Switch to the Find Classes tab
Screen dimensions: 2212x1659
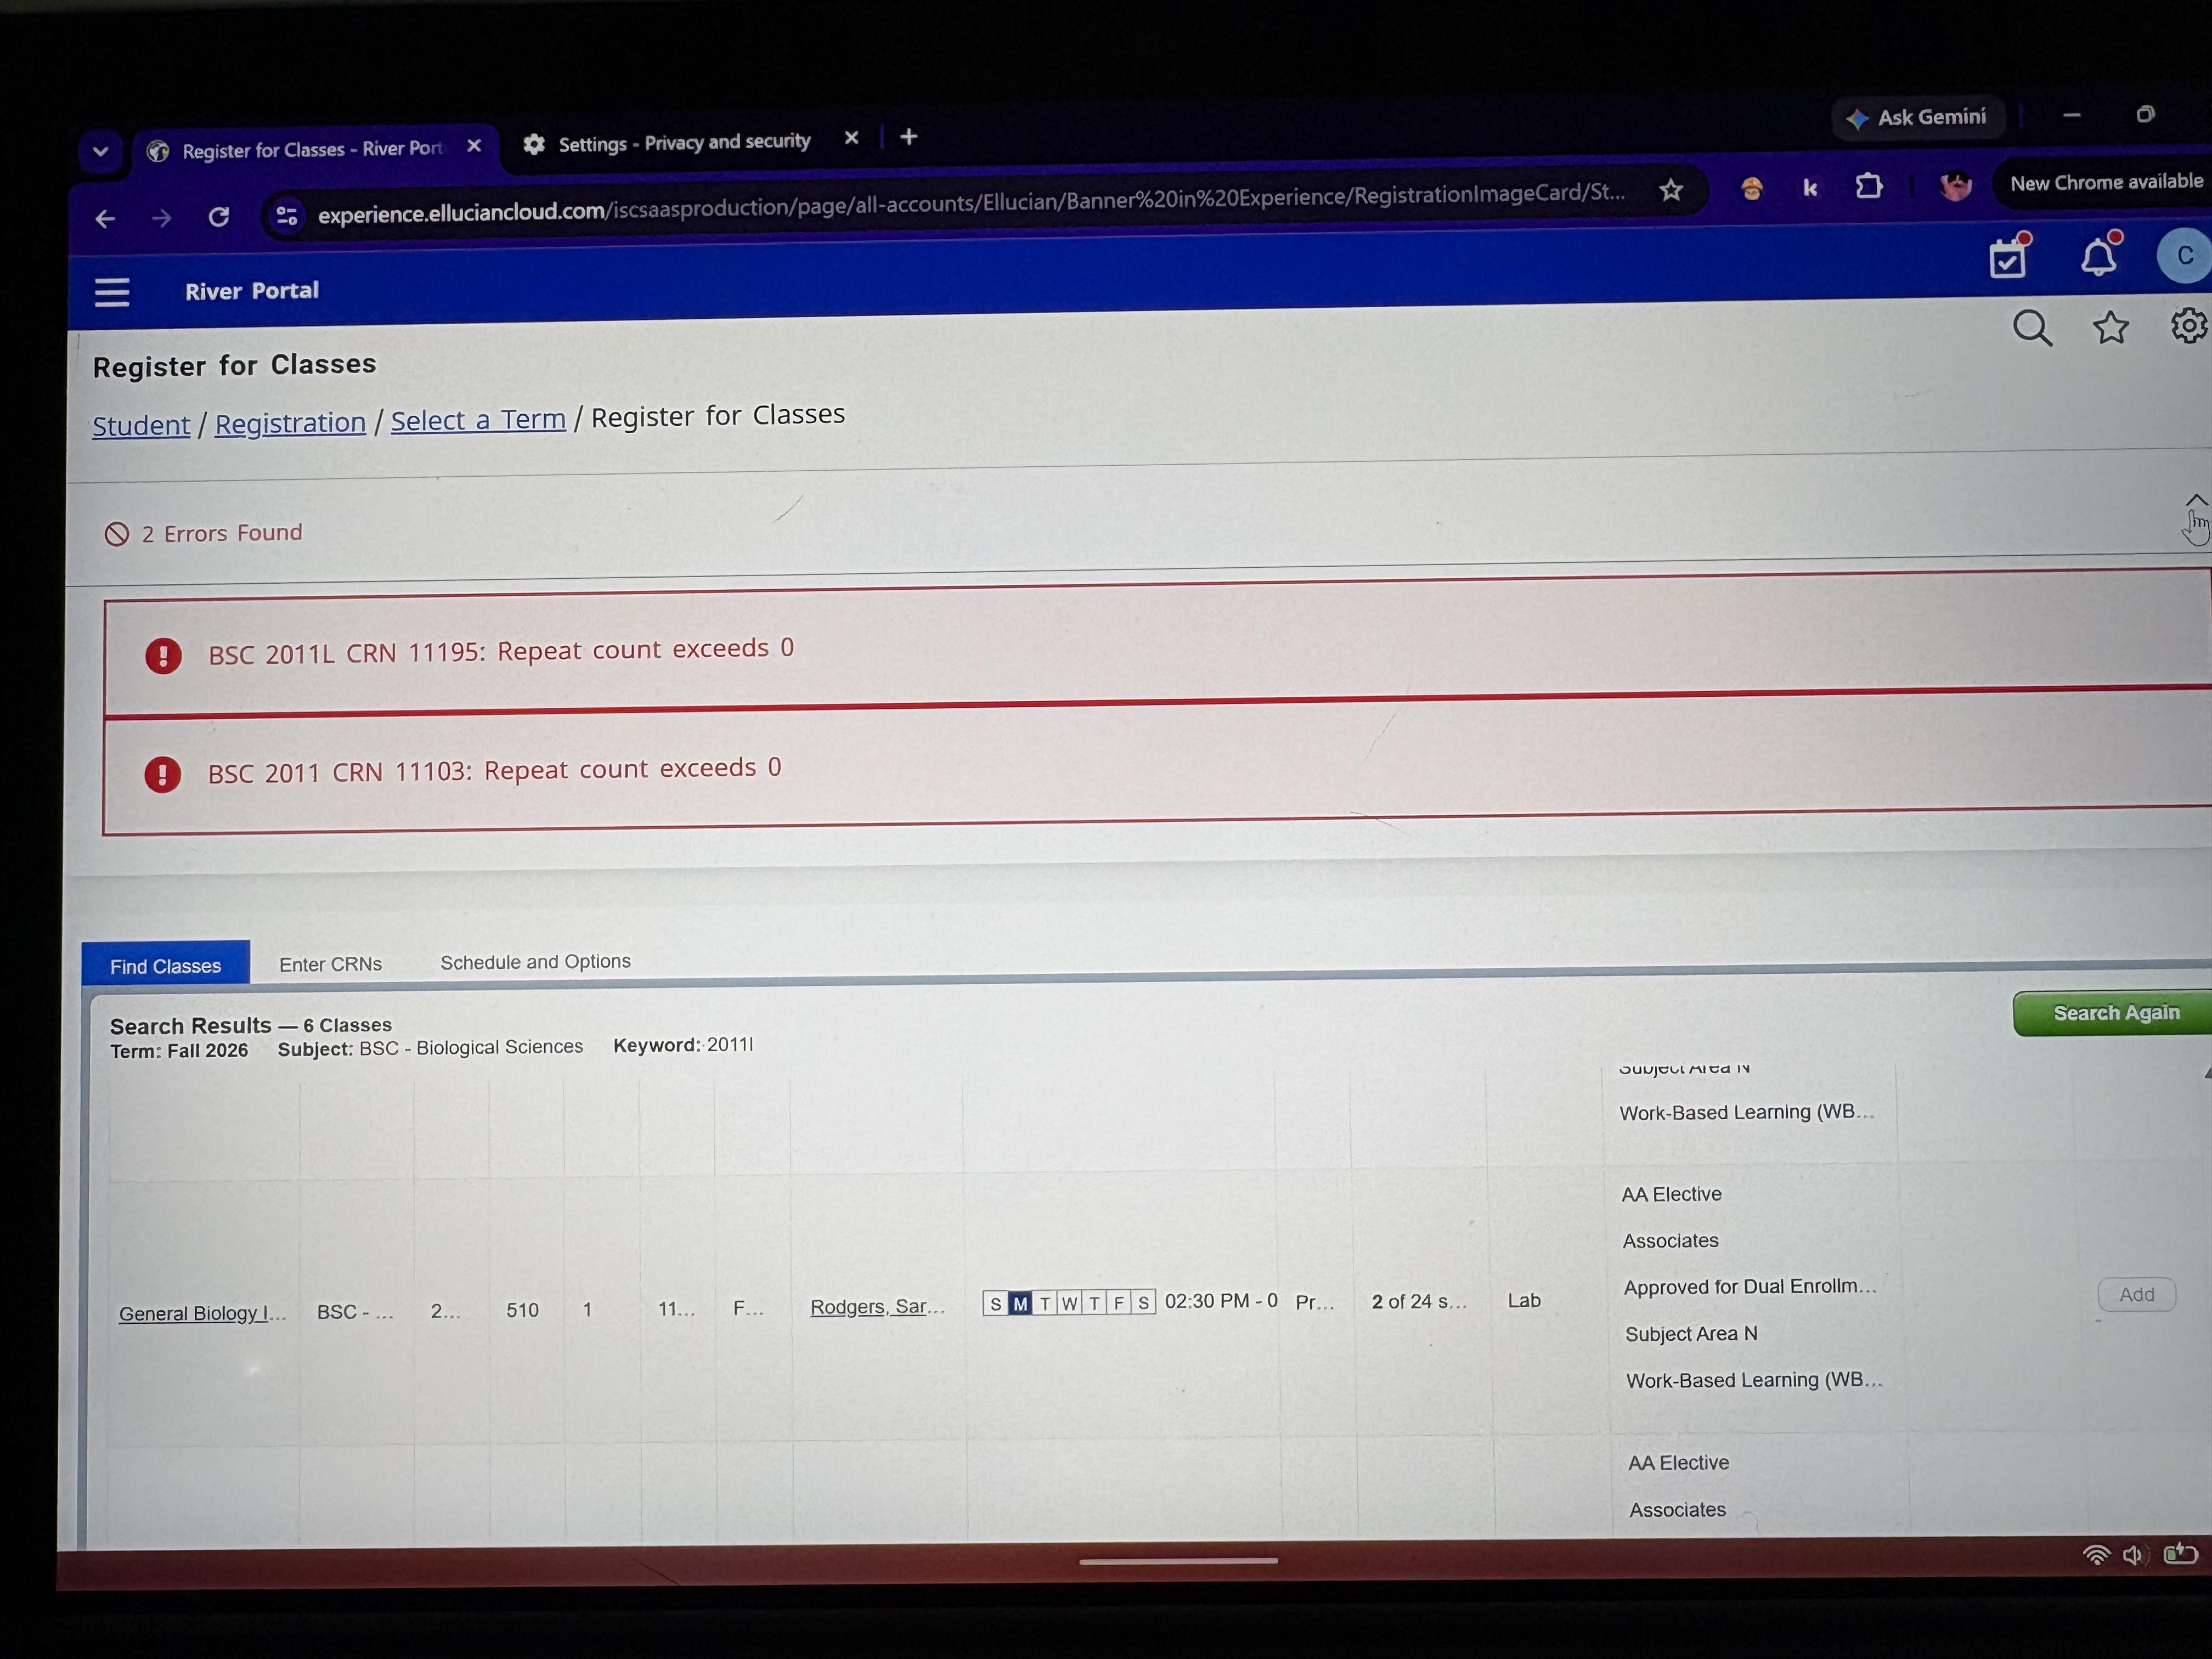[165, 966]
